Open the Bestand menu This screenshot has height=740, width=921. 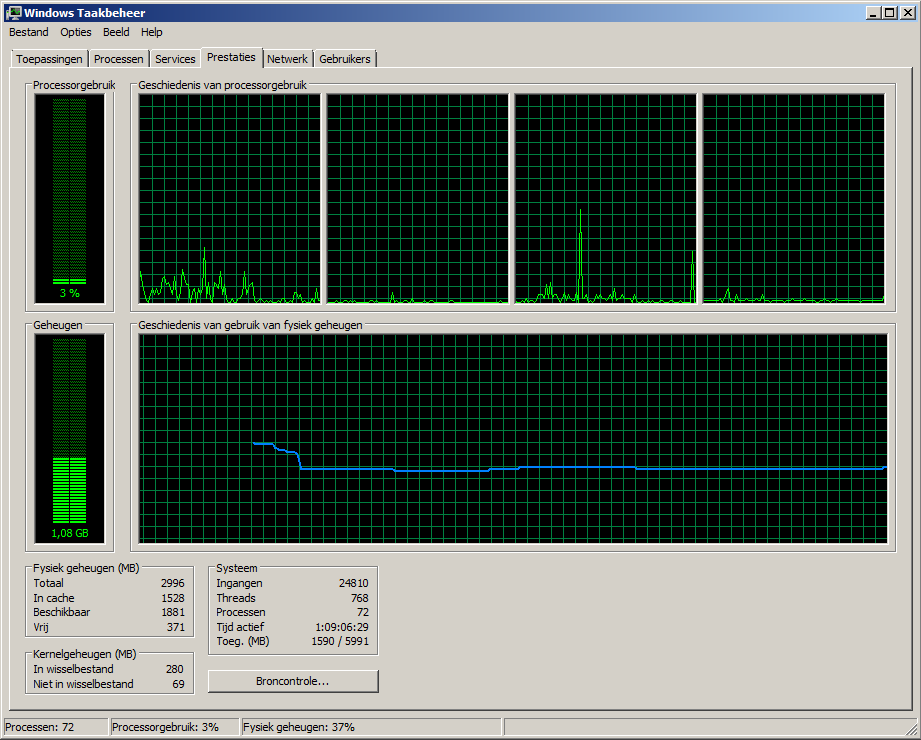[x=29, y=32]
